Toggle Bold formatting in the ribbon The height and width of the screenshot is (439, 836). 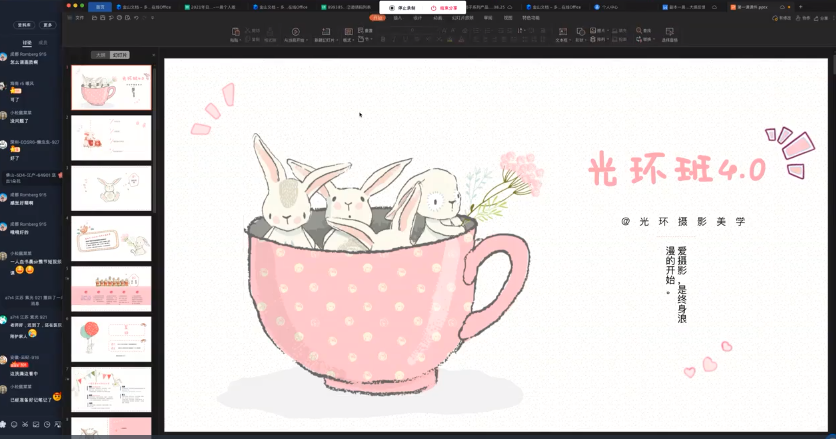tap(383, 39)
